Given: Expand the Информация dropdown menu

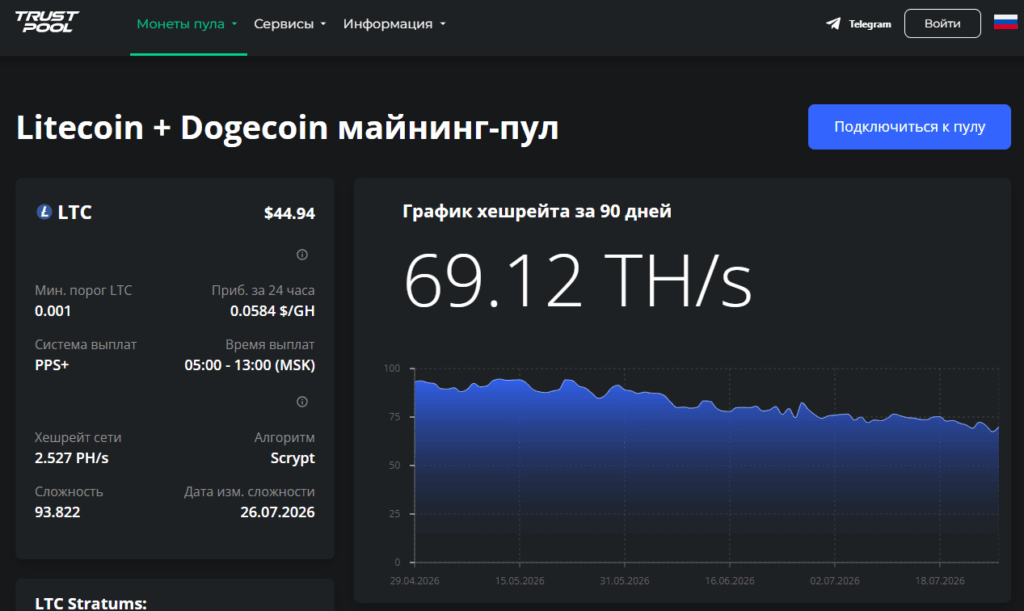Looking at the screenshot, I should pos(394,24).
